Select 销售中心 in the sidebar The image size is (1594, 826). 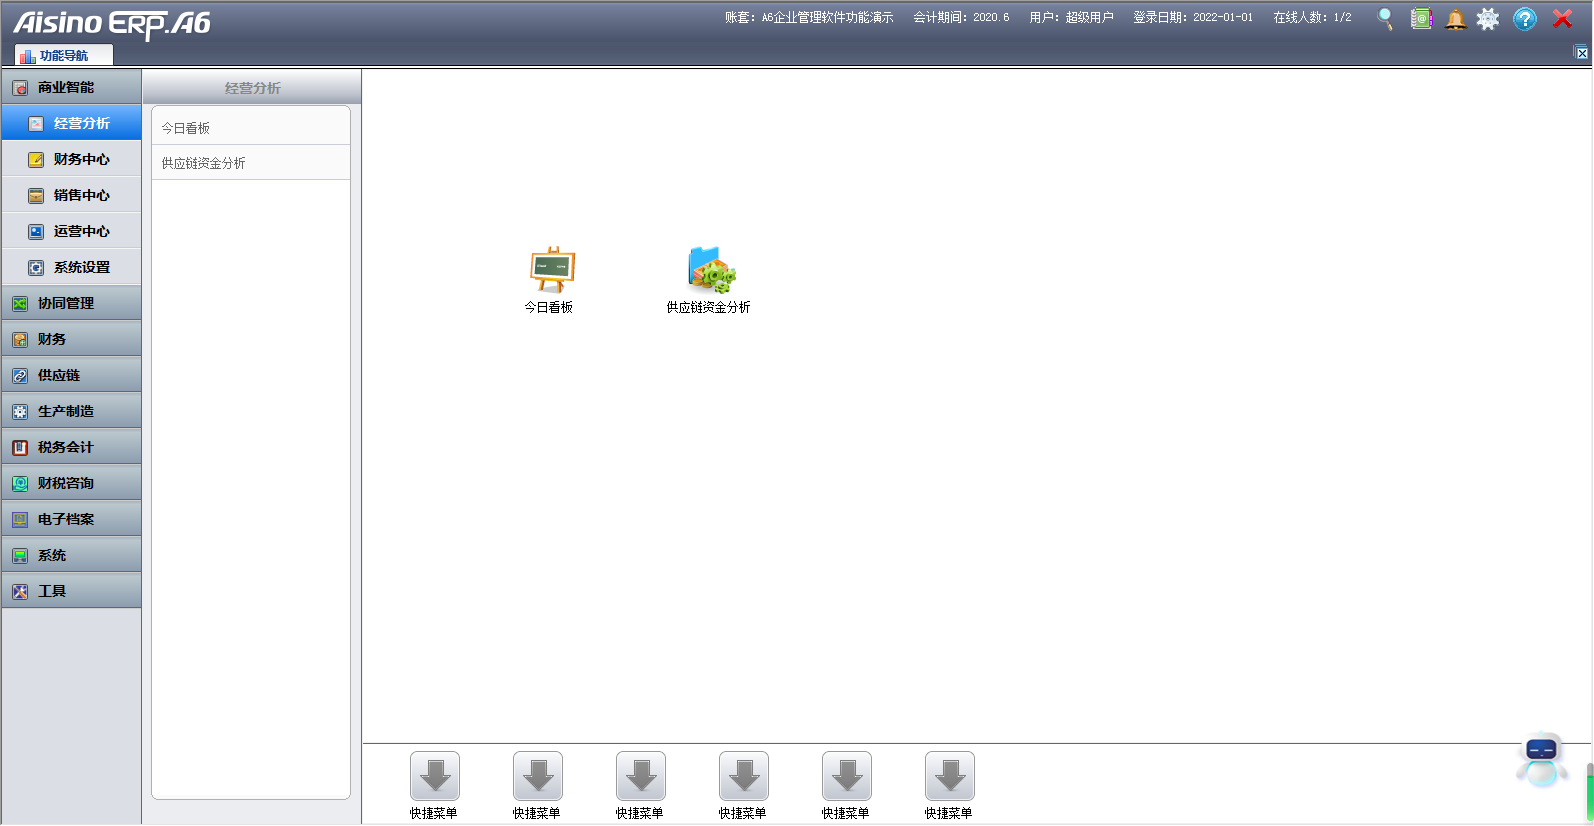click(80, 196)
